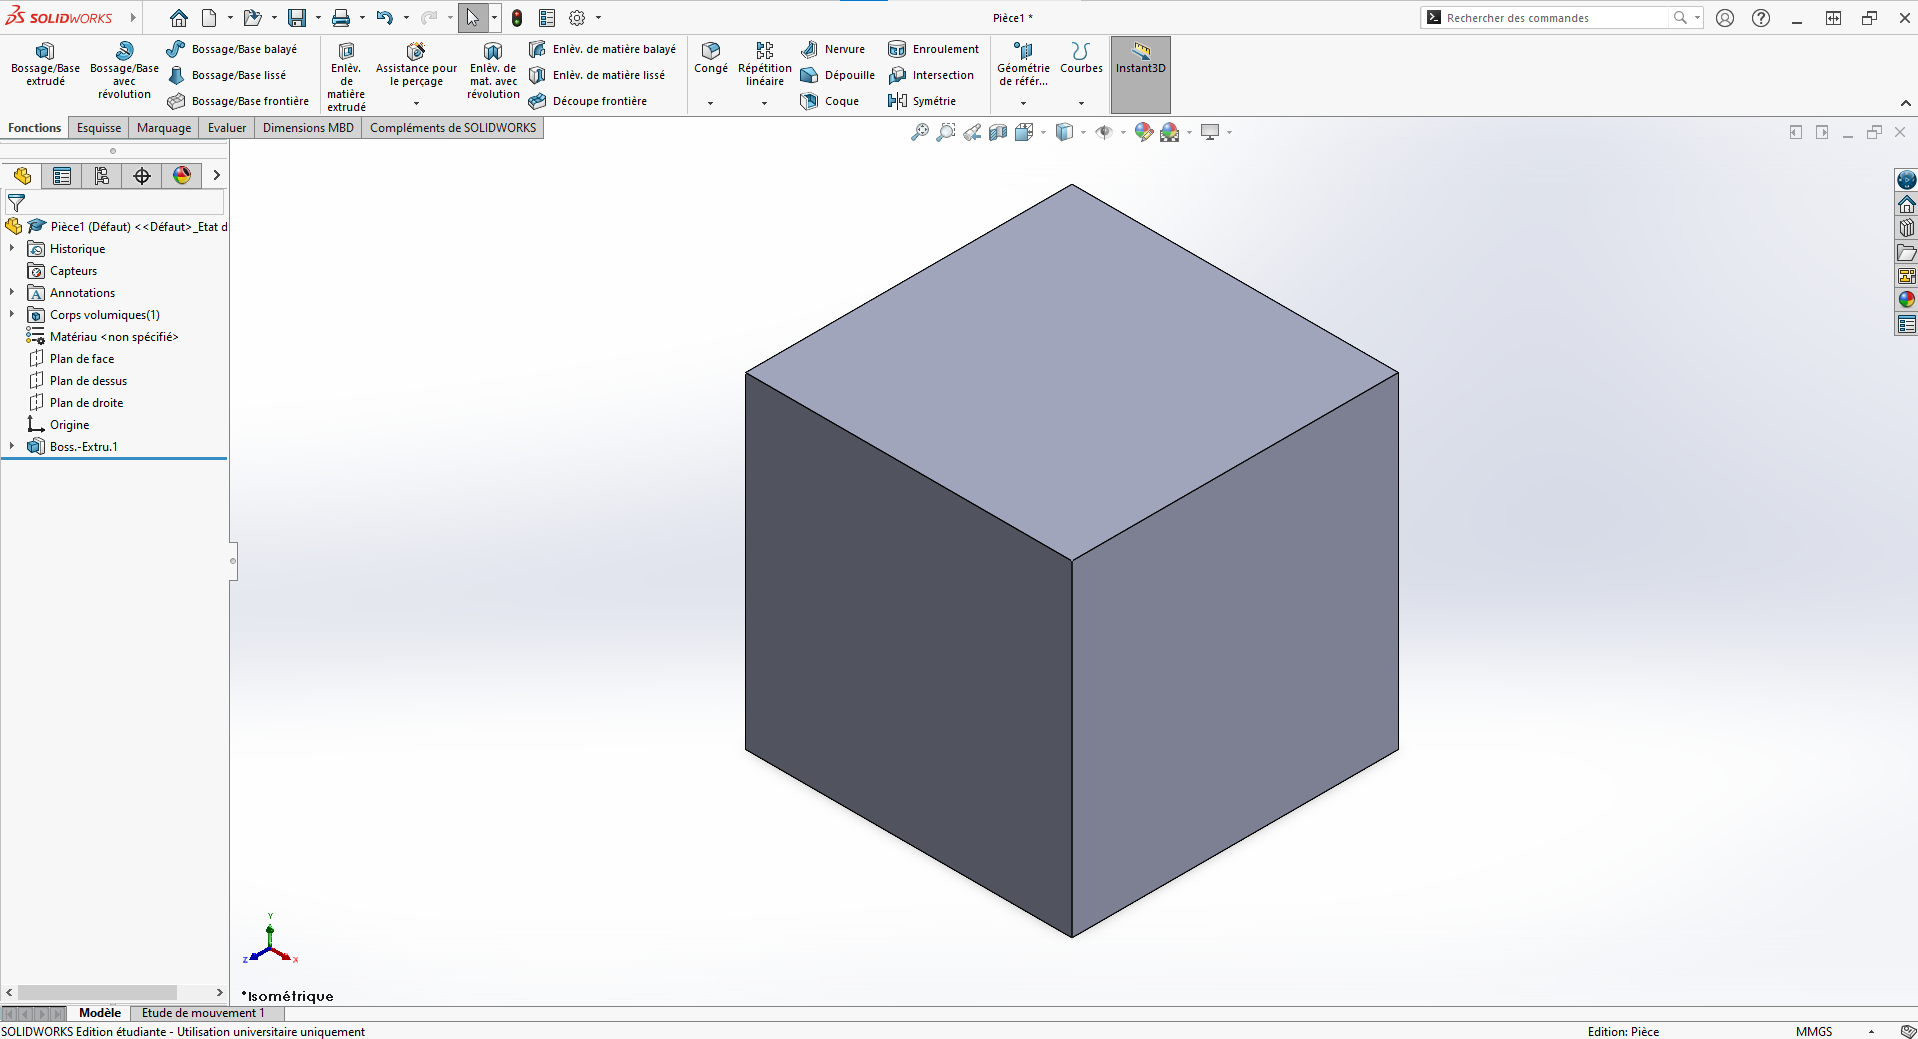Click the Intersection tool

[x=931, y=75]
